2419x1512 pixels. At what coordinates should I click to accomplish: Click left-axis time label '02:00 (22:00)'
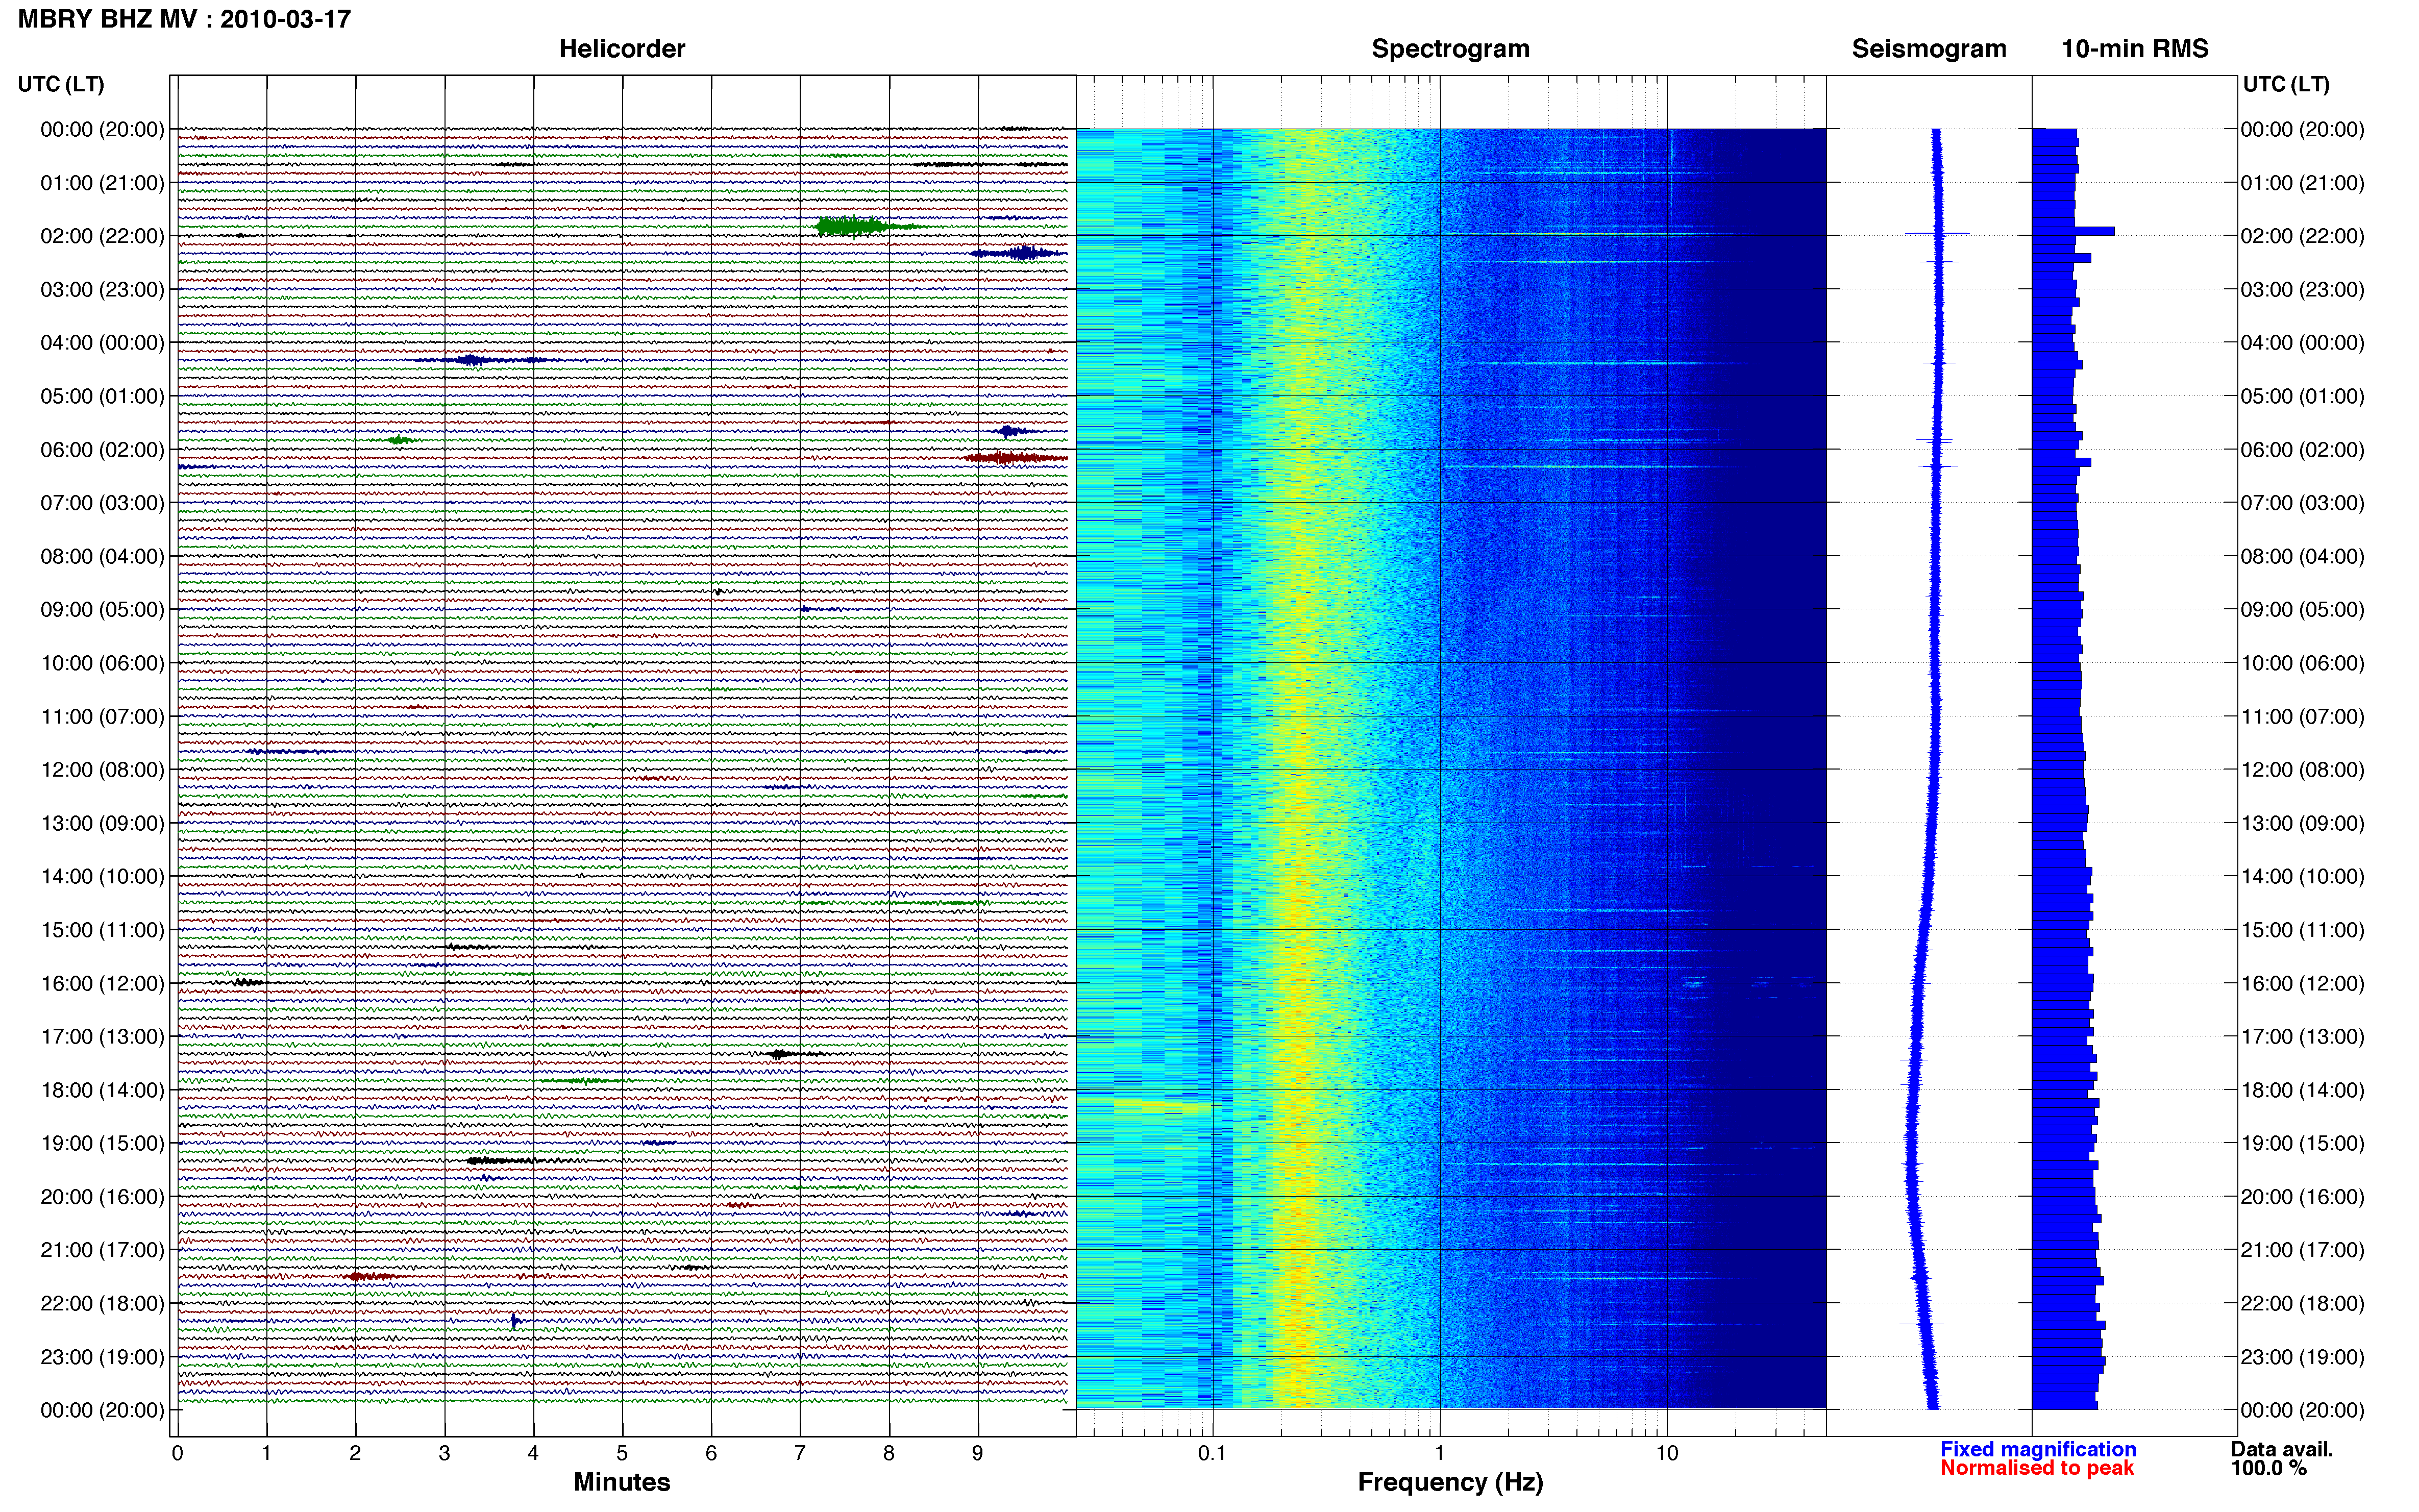(102, 236)
